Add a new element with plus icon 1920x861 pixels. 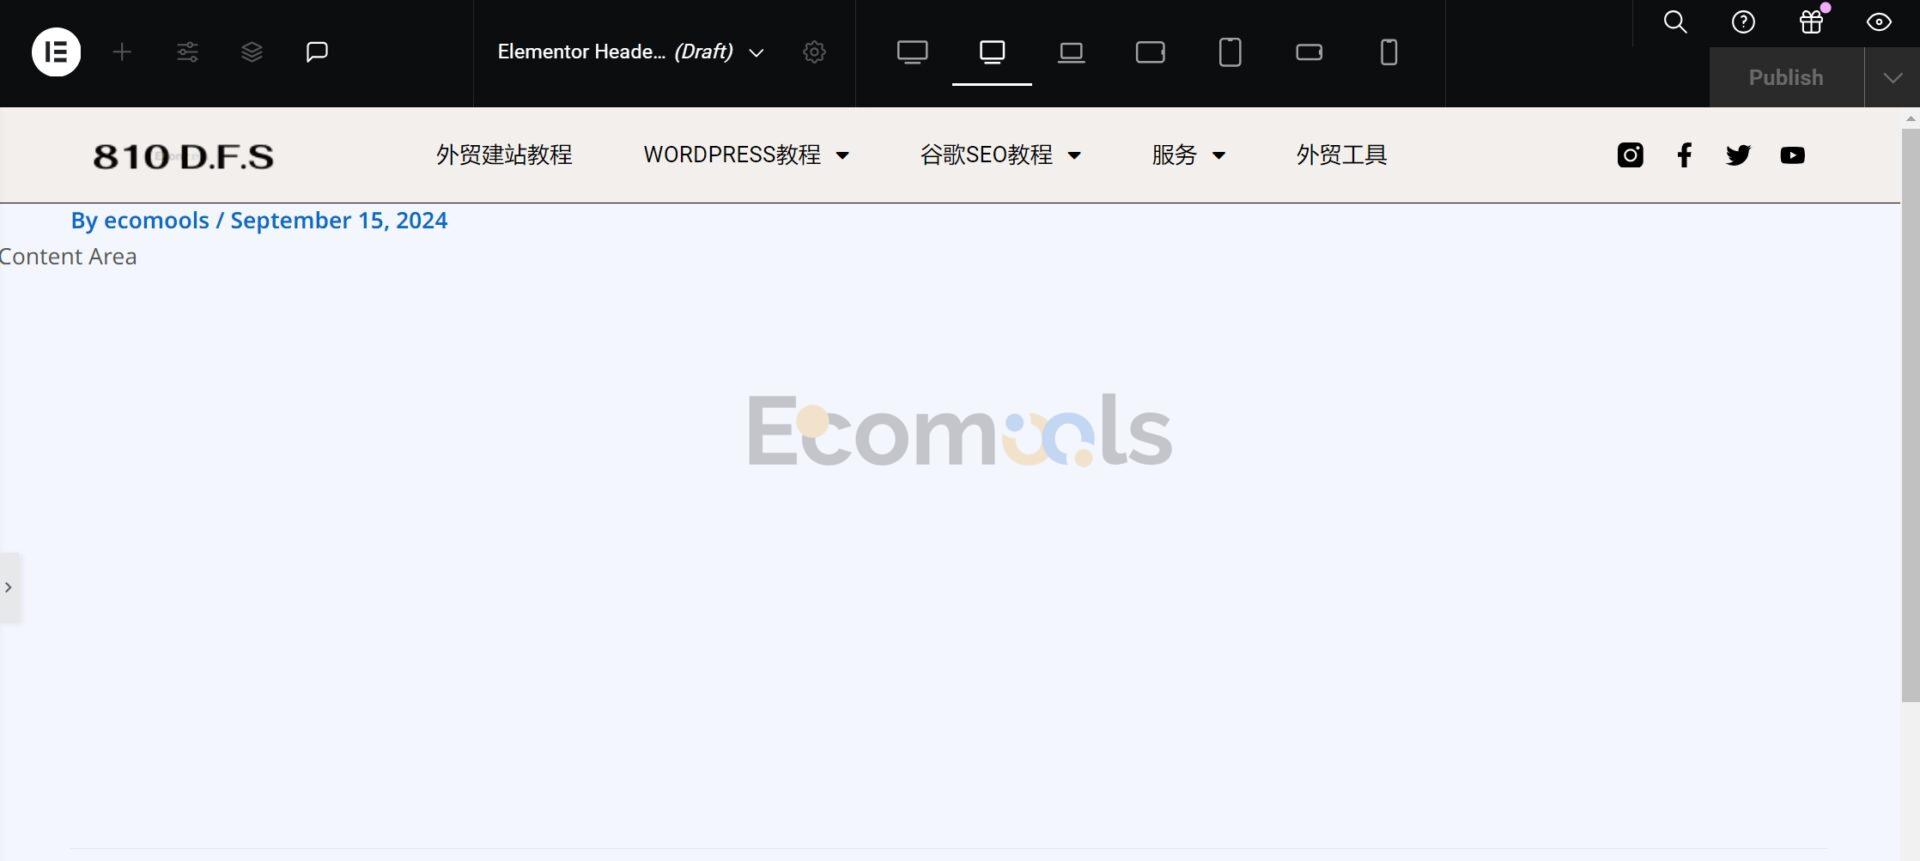pos(122,52)
